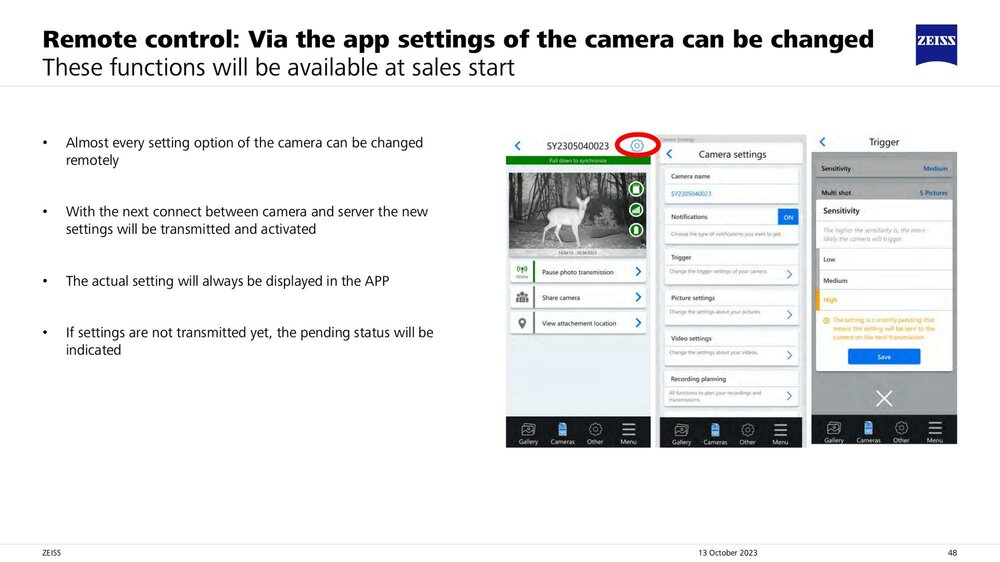Select the Low sensitivity option
Viewport: 1000px width, 562px height.
tap(830, 259)
